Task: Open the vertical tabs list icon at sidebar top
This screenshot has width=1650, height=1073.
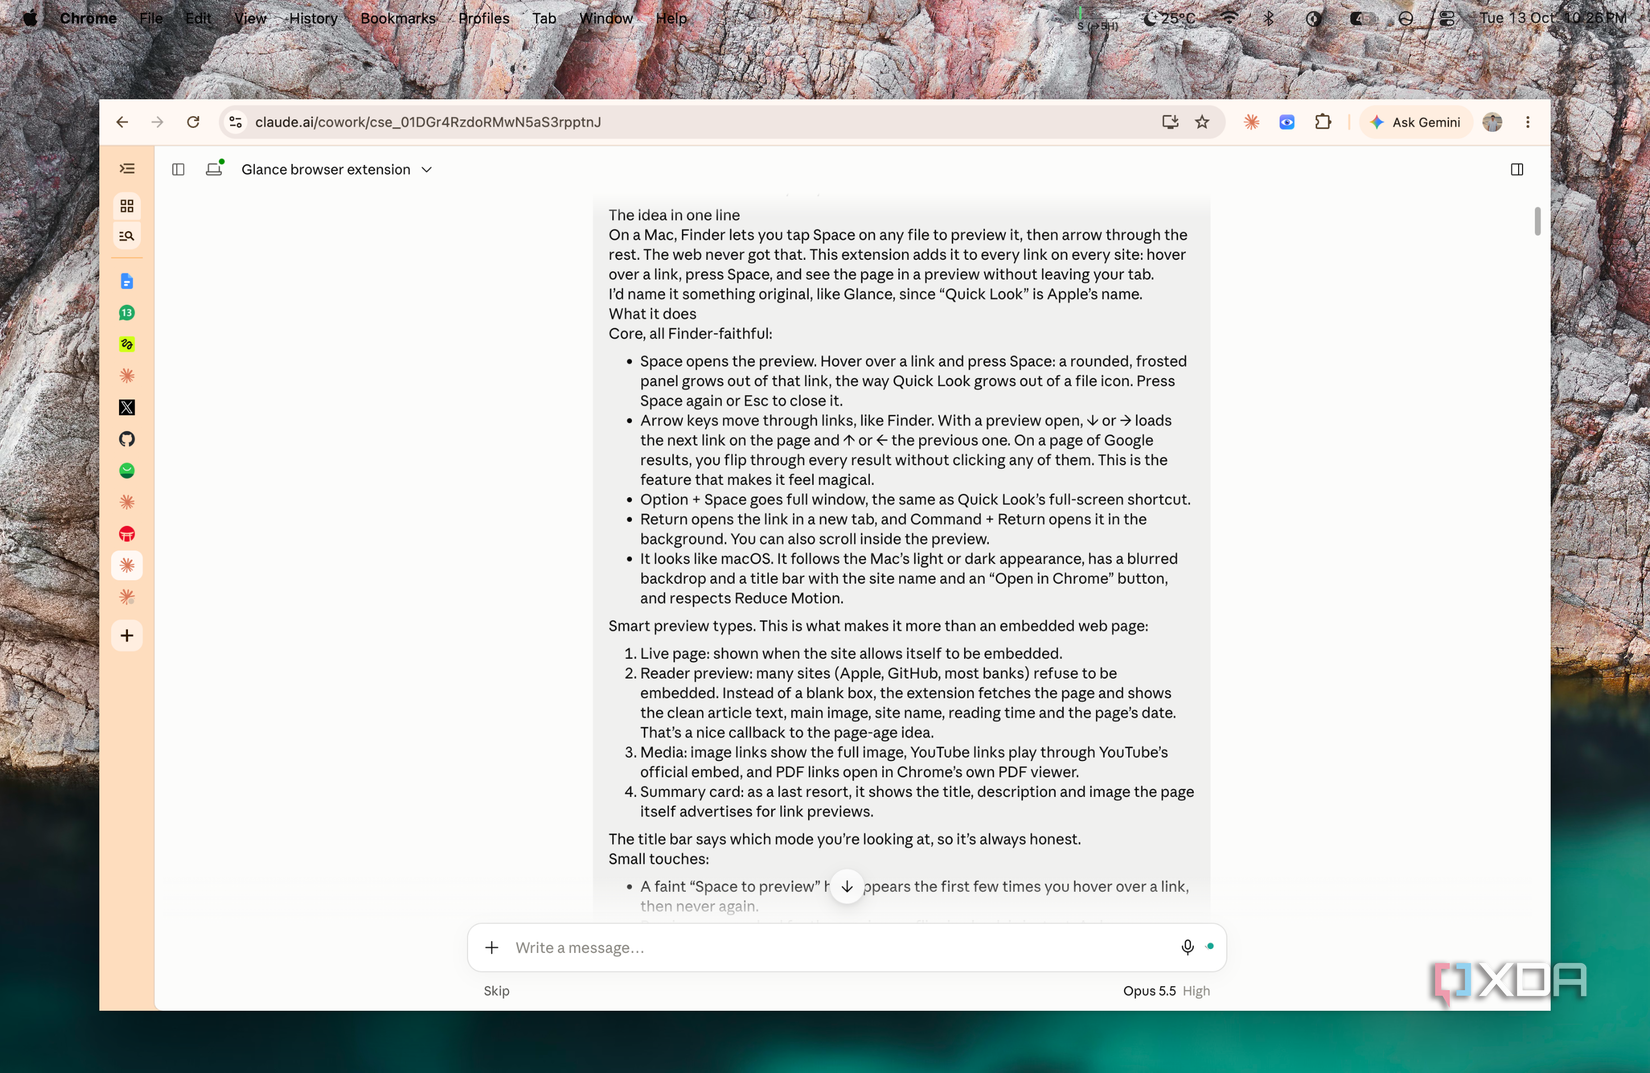Action: (127, 169)
